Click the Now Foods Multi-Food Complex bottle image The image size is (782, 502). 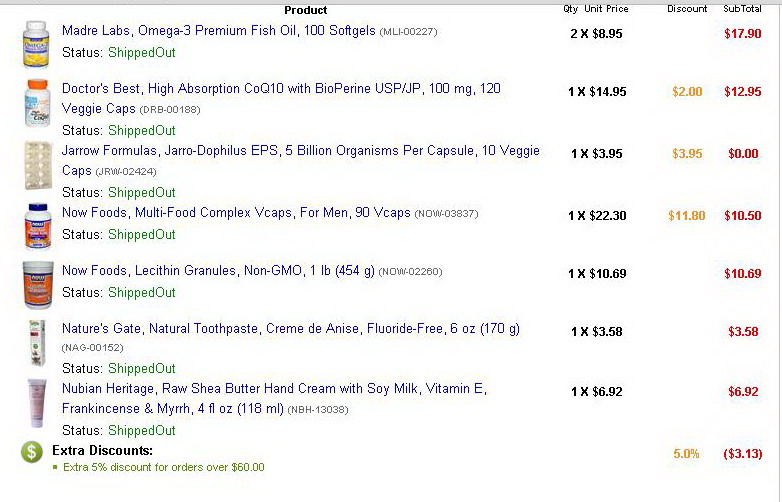[36, 226]
